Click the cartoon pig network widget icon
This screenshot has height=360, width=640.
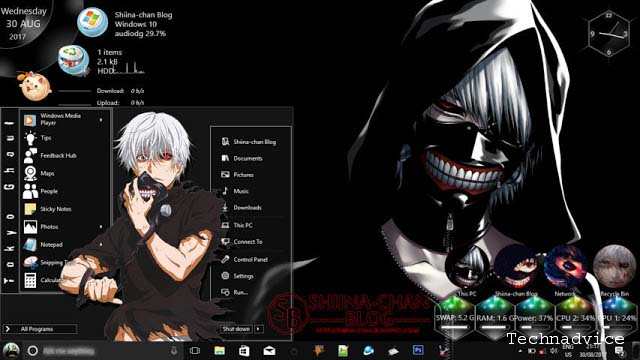click(34, 85)
